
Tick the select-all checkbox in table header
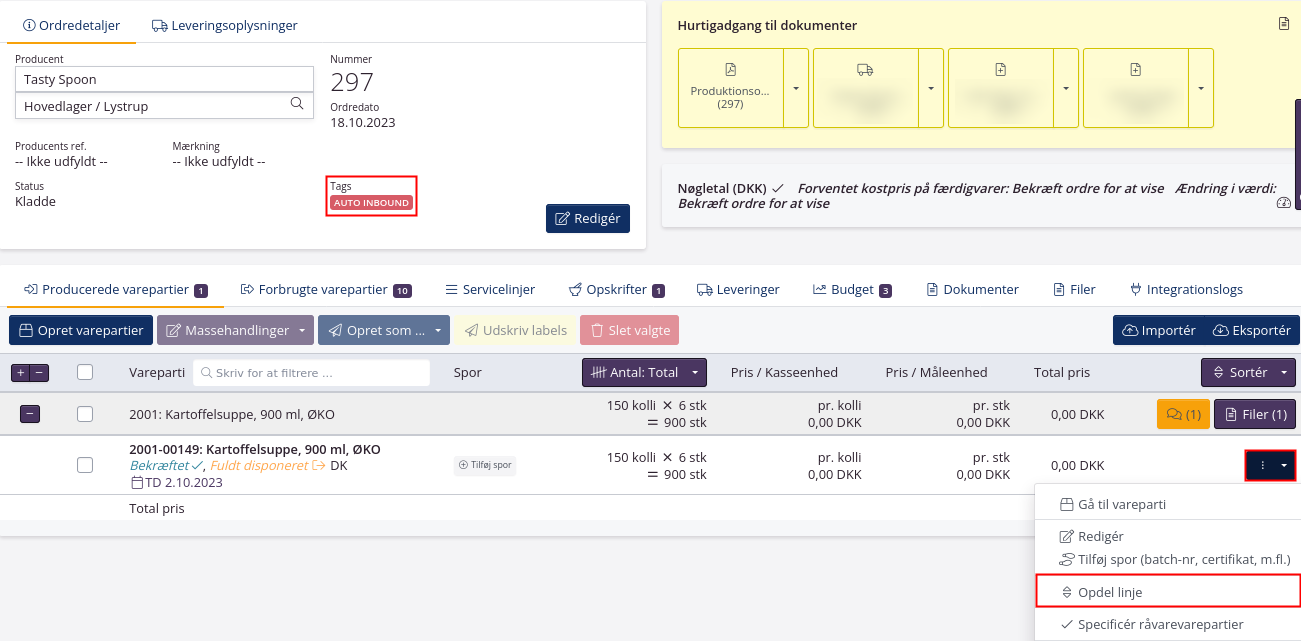[x=85, y=372]
